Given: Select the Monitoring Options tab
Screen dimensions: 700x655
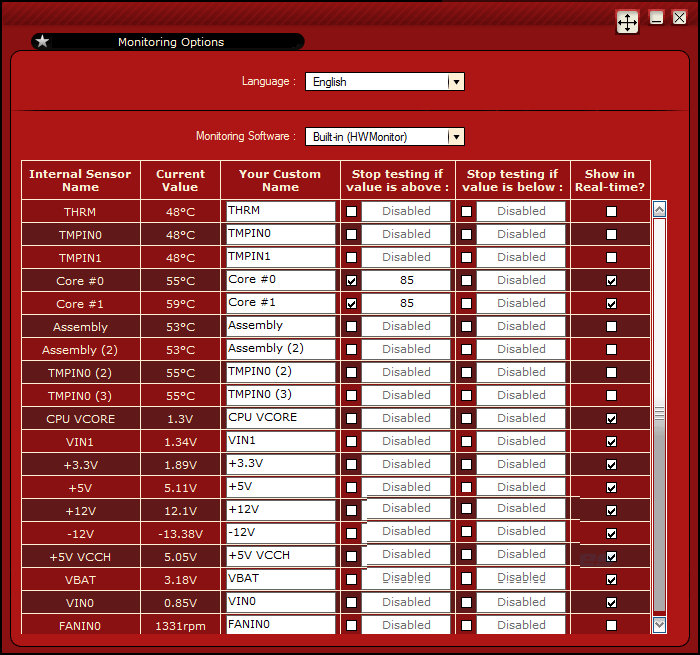Looking at the screenshot, I should [x=170, y=42].
